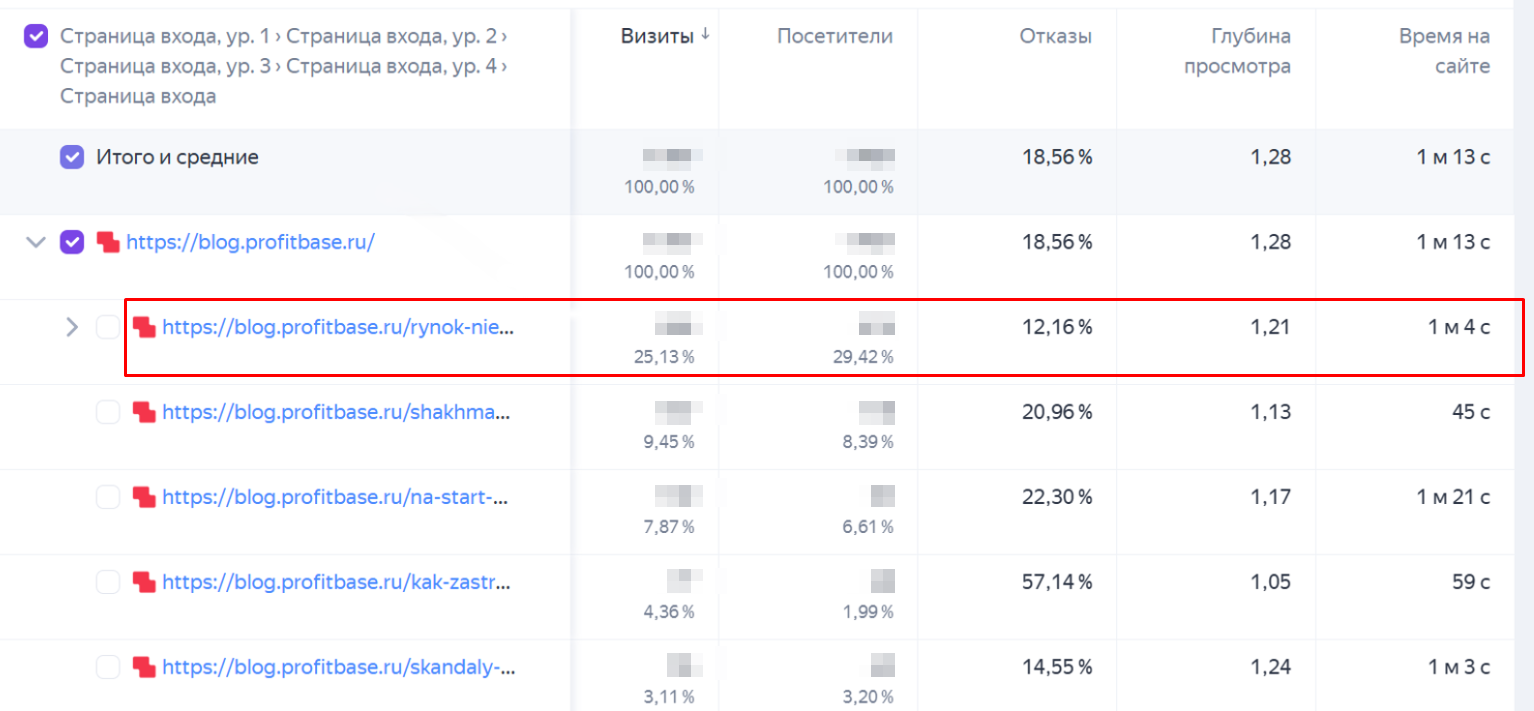Sort by Глубина просмотра column

pyautogui.click(x=1236, y=51)
